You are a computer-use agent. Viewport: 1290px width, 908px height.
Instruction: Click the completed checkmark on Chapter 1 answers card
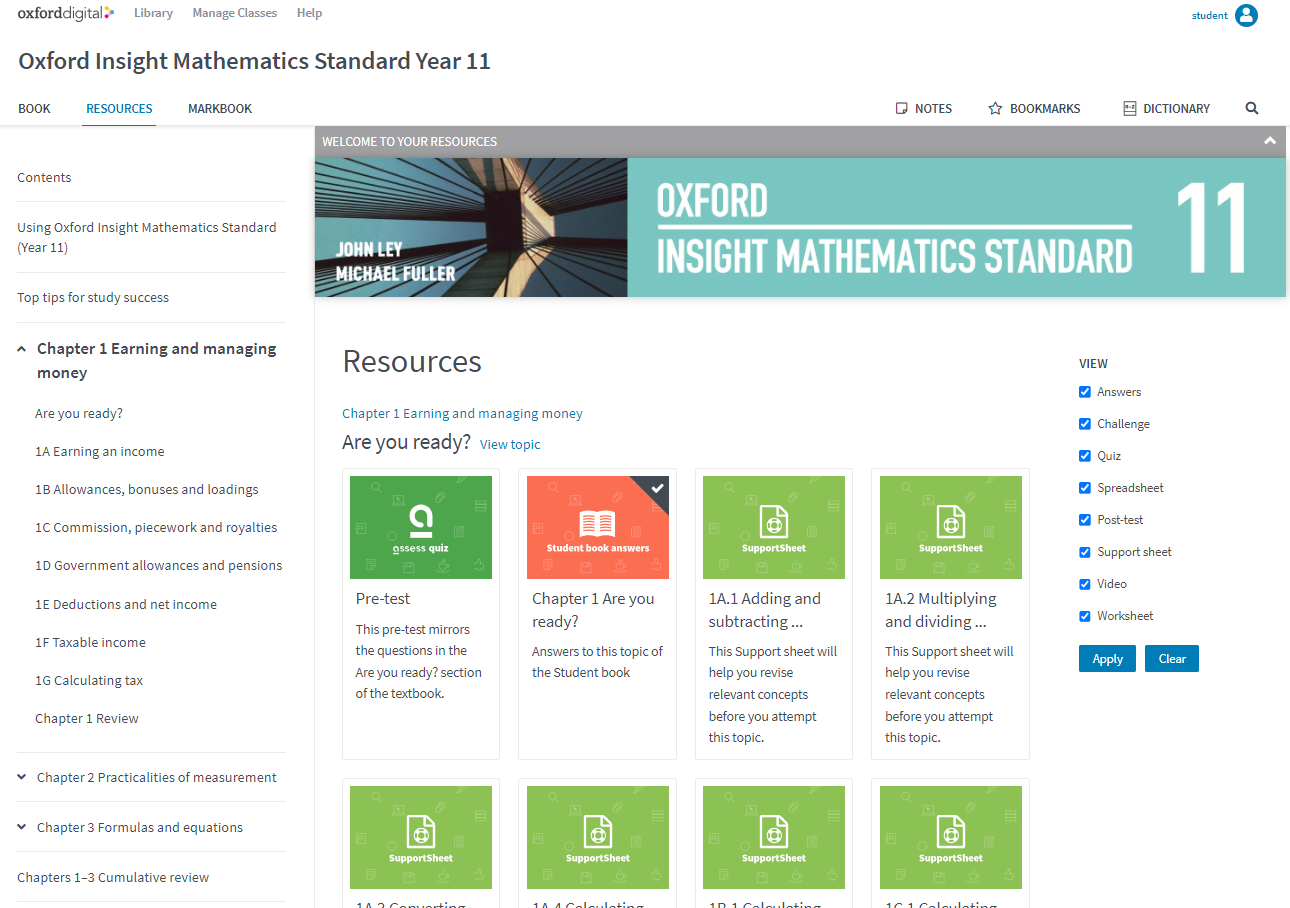(x=657, y=488)
